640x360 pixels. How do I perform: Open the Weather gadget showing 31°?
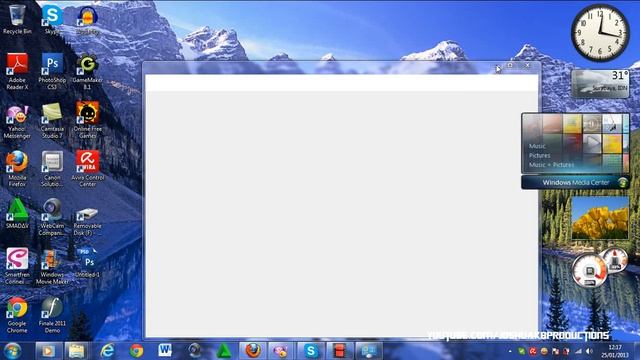pos(600,84)
